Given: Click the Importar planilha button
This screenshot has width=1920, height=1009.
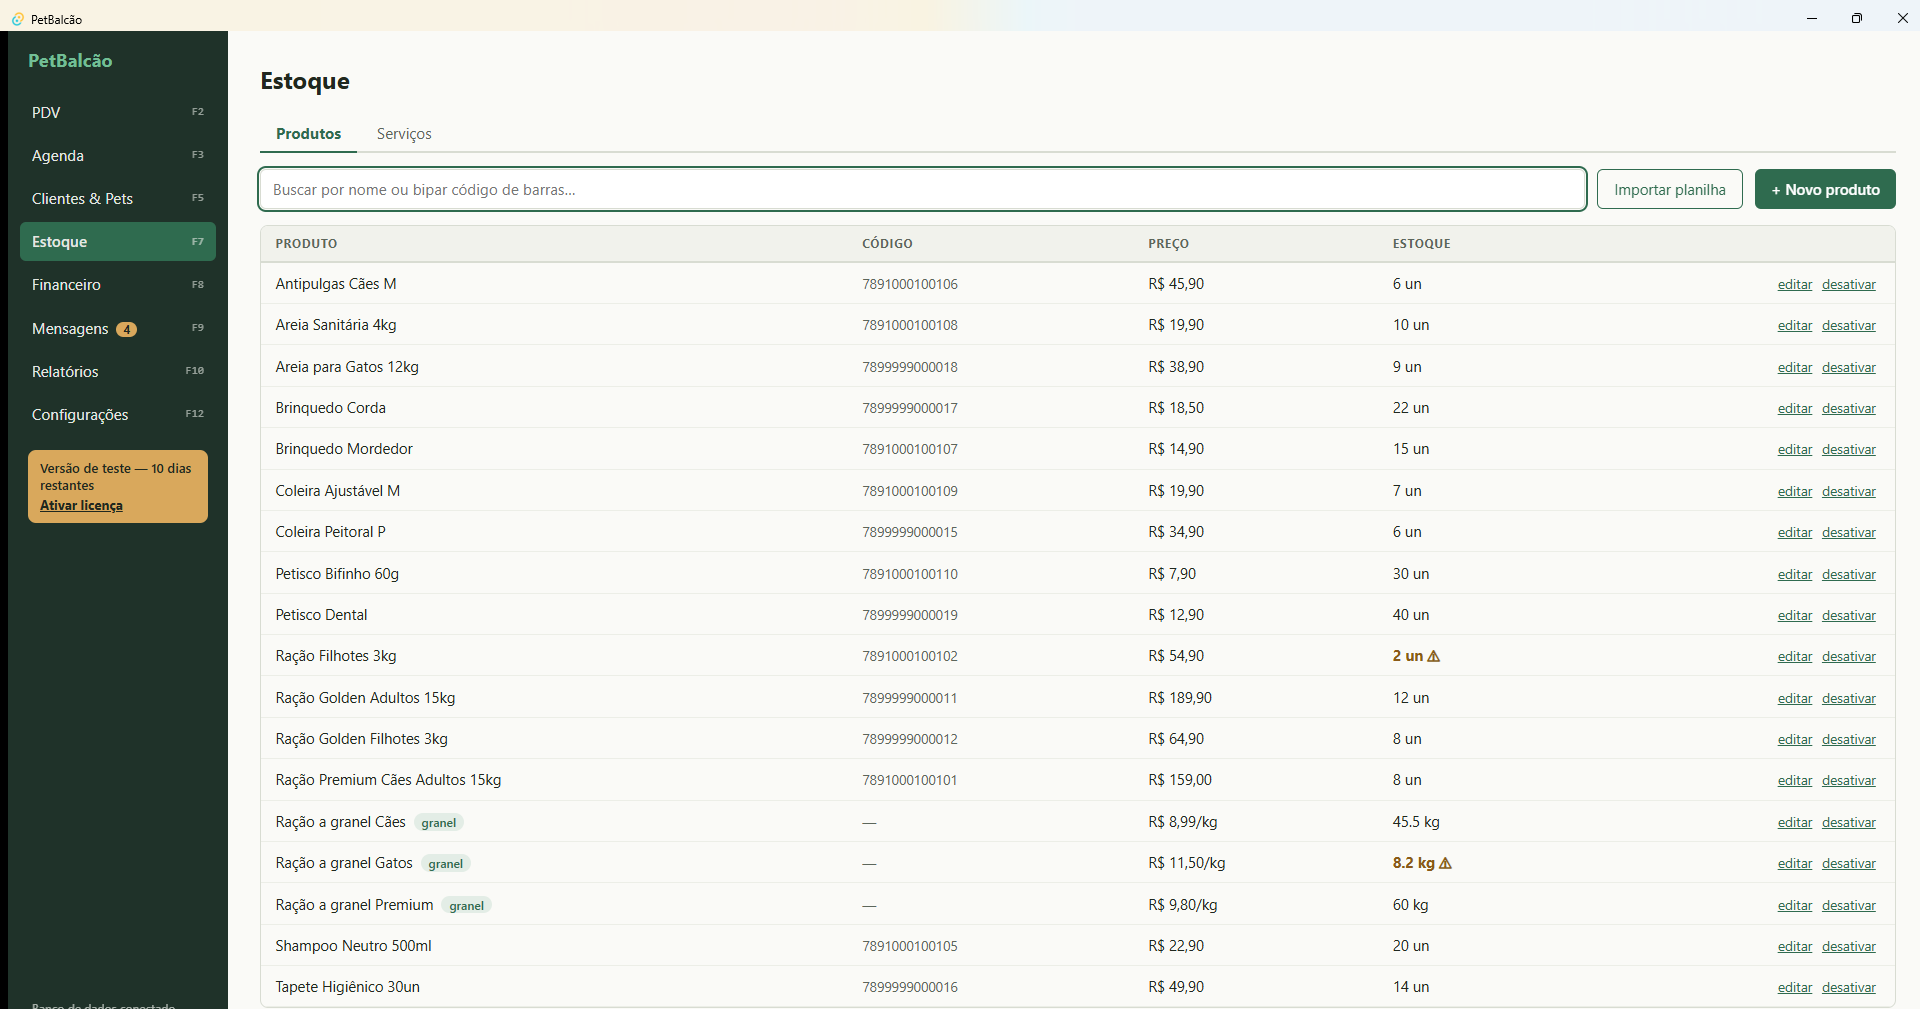Looking at the screenshot, I should [1670, 189].
